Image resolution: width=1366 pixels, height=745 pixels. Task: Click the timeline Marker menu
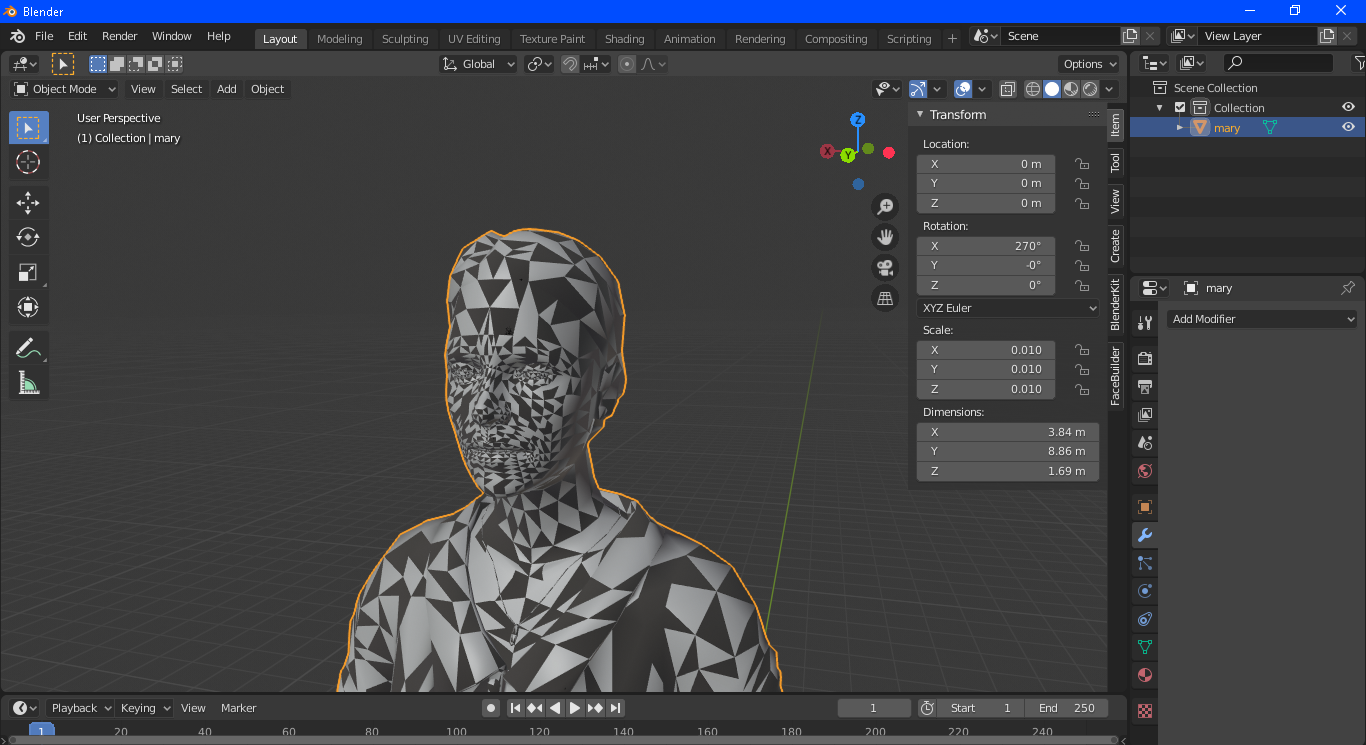point(239,708)
